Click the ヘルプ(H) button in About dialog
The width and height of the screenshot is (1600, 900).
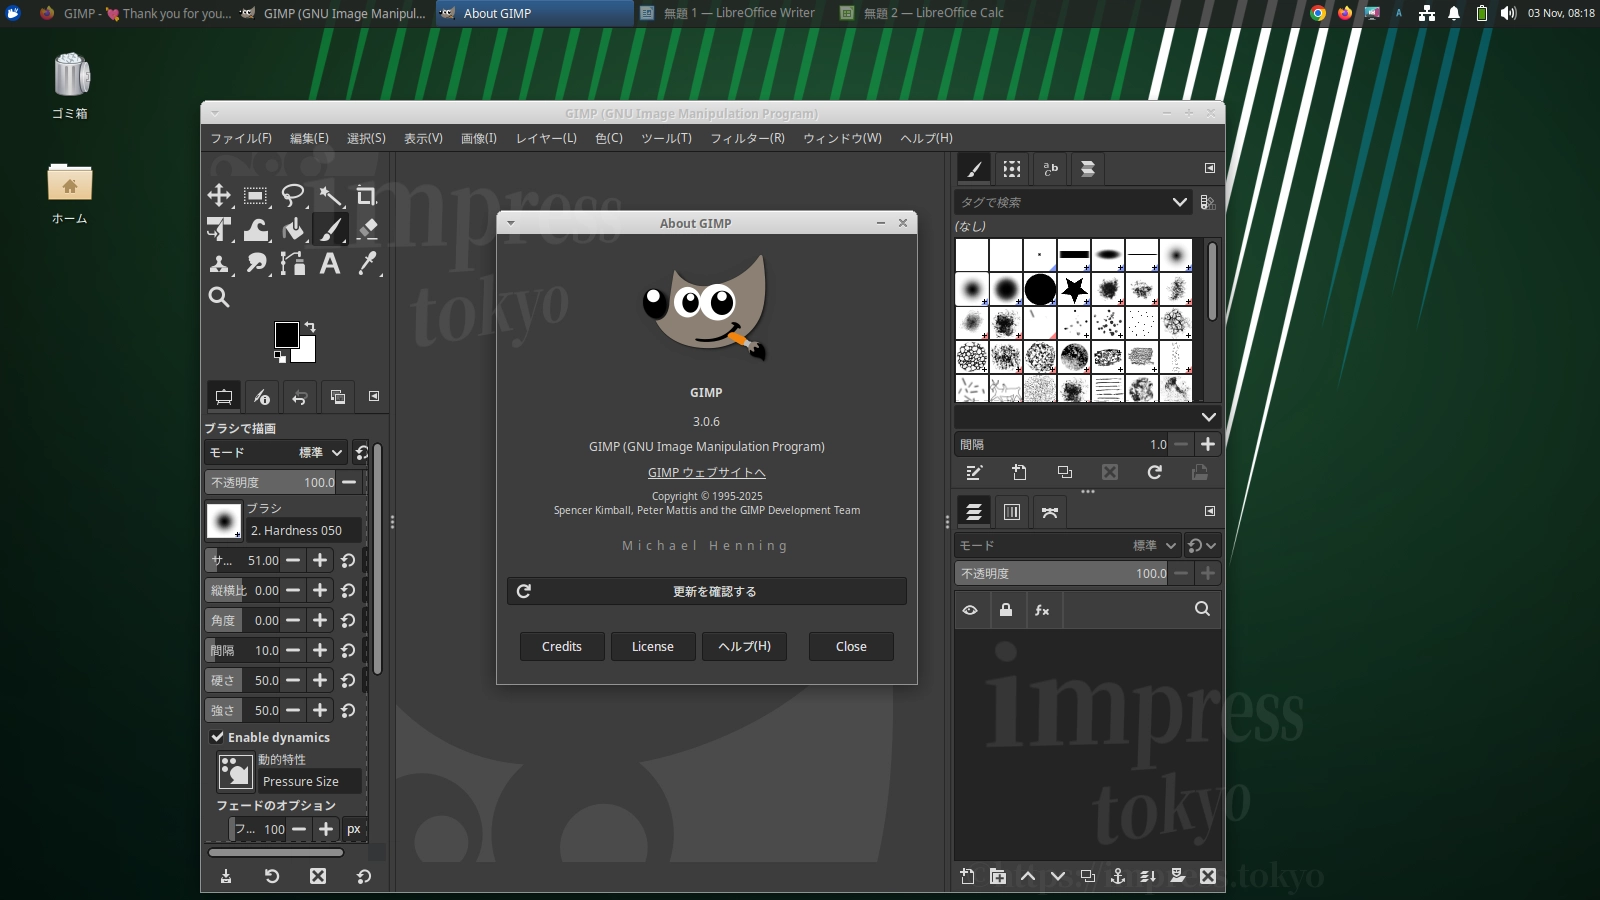(x=744, y=646)
